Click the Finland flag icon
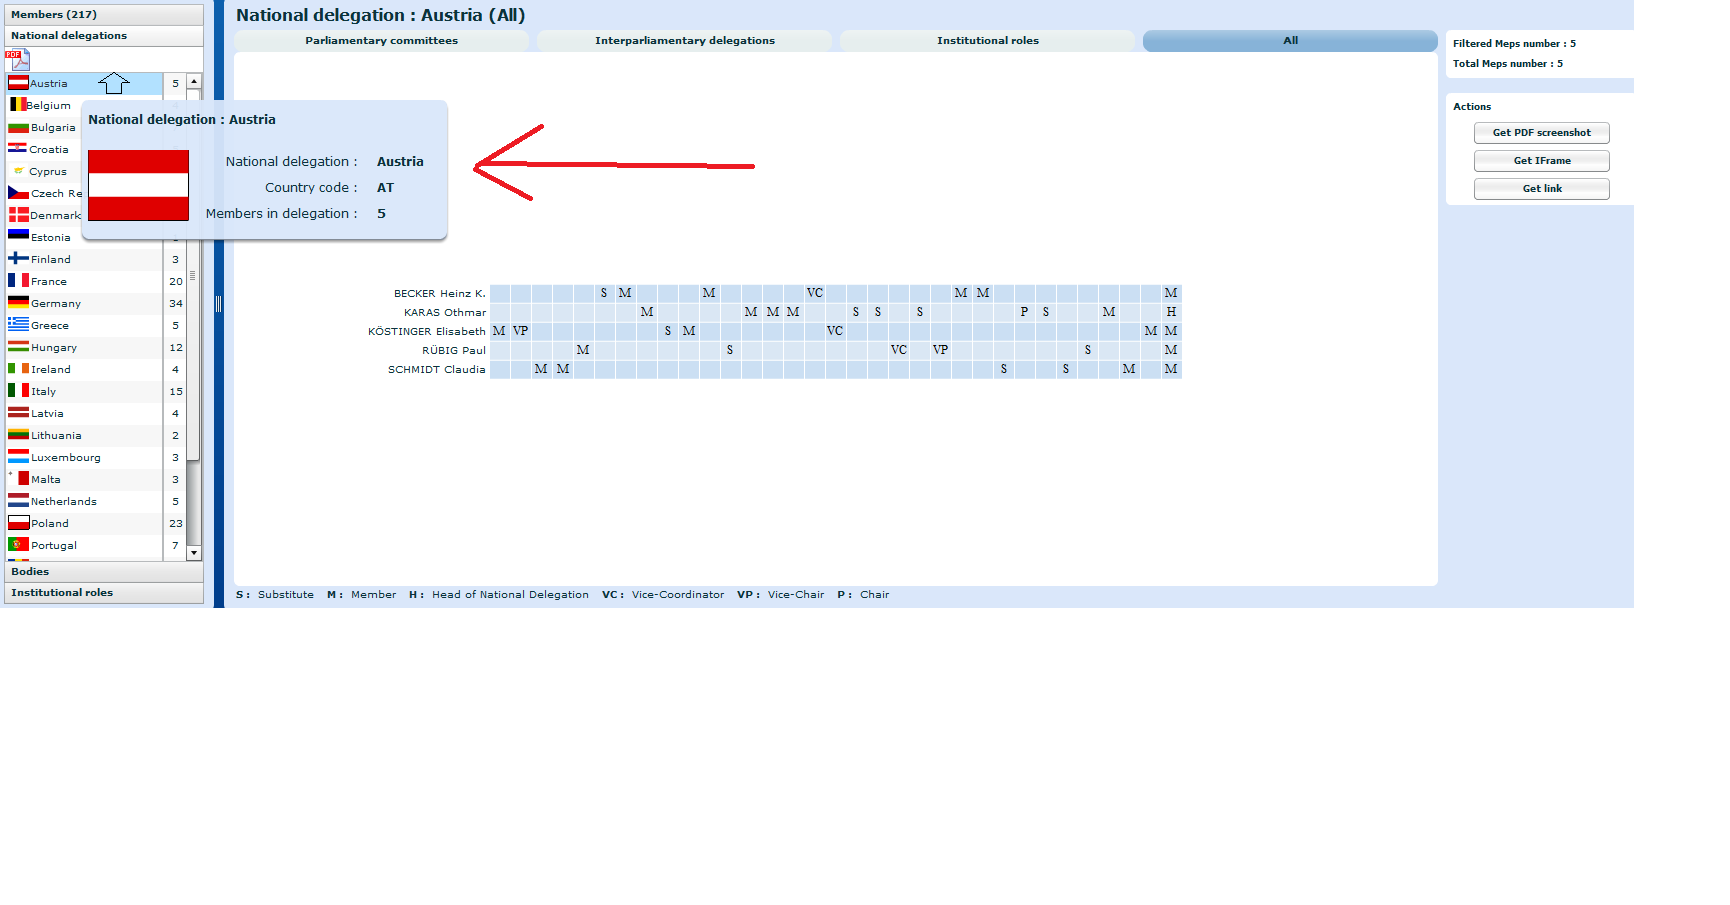Screen dimensions: 1730x905 click(18, 259)
